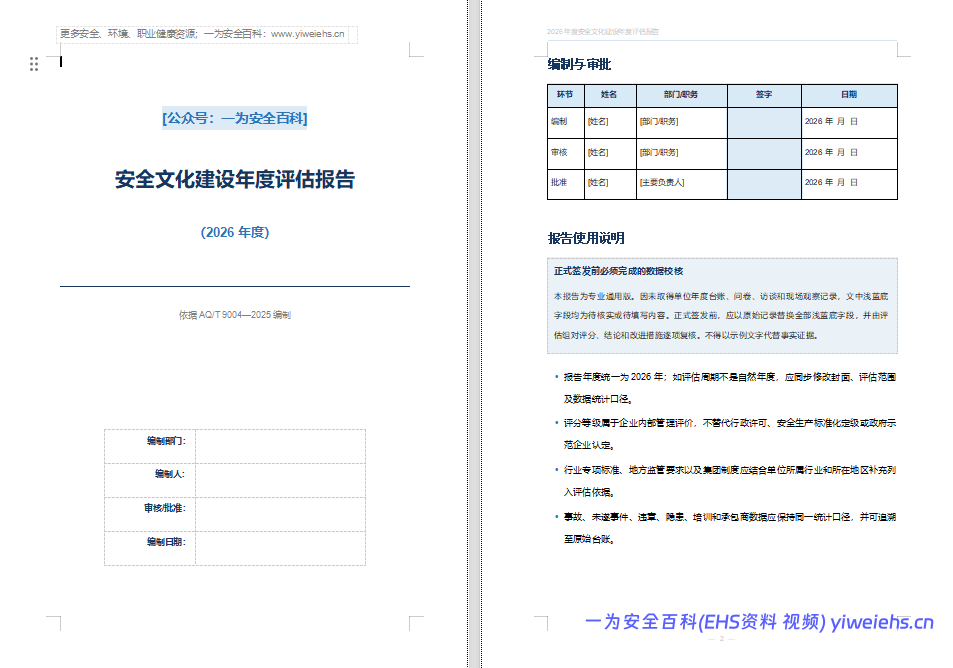The image size is (953, 668).
Task: Click the blank signature cell in the 批准 row
Action: pos(764,184)
